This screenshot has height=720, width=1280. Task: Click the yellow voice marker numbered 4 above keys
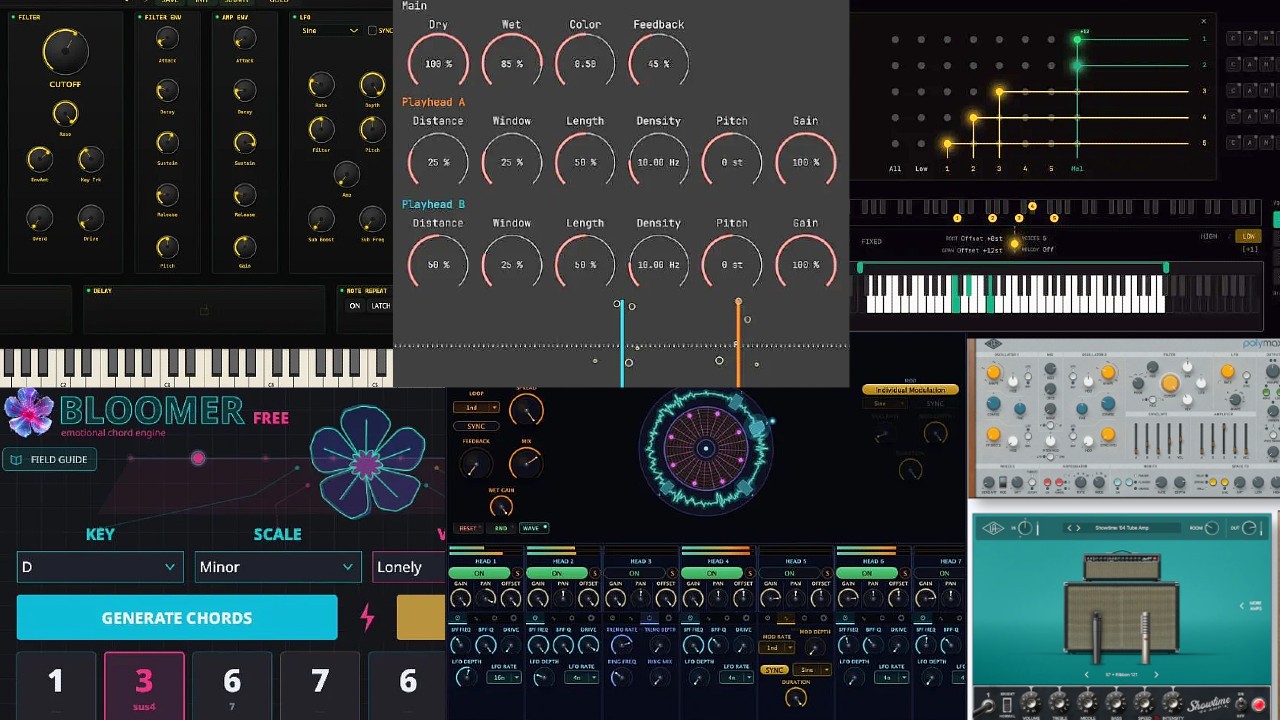[1032, 206]
